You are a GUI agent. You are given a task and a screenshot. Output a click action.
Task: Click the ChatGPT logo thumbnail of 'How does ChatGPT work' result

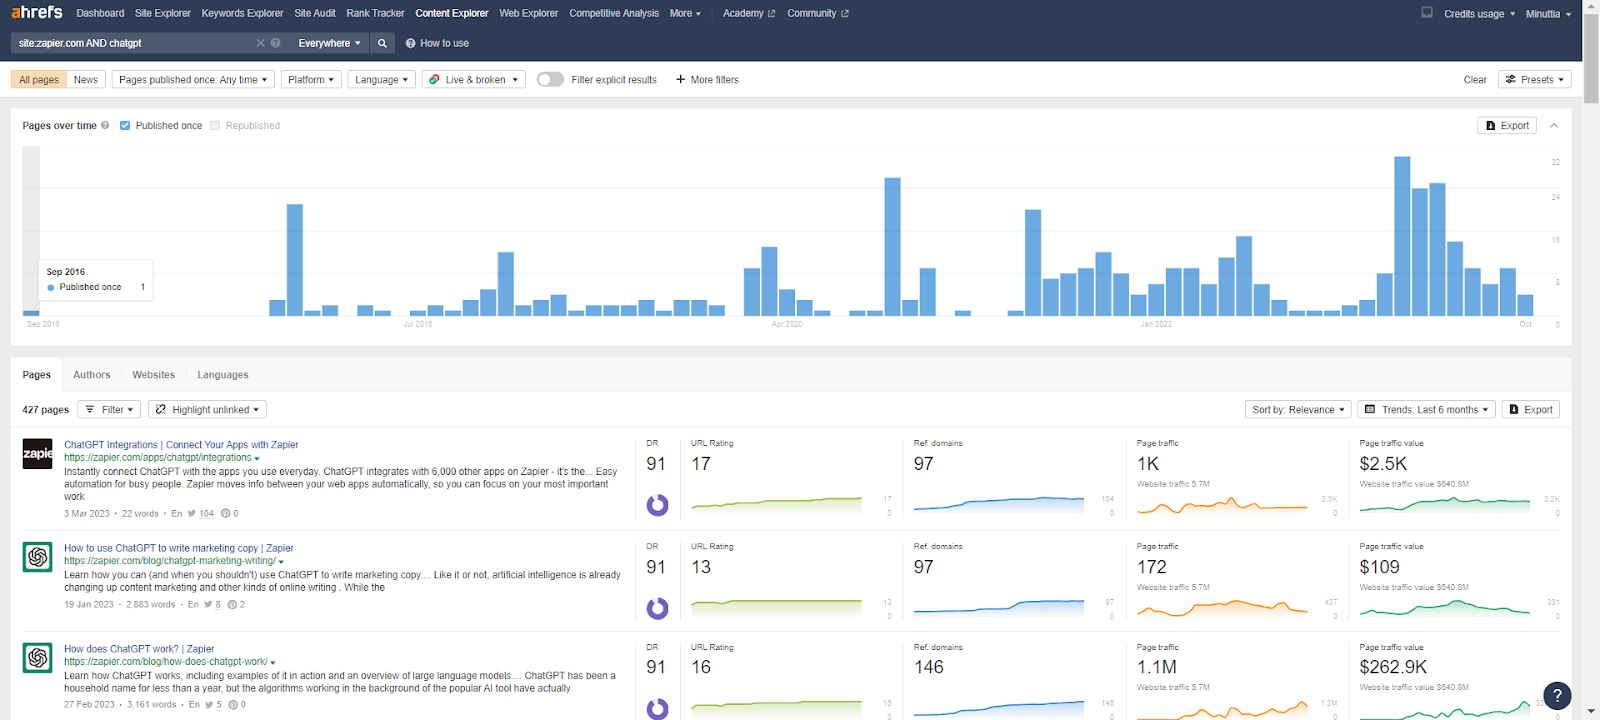point(38,658)
